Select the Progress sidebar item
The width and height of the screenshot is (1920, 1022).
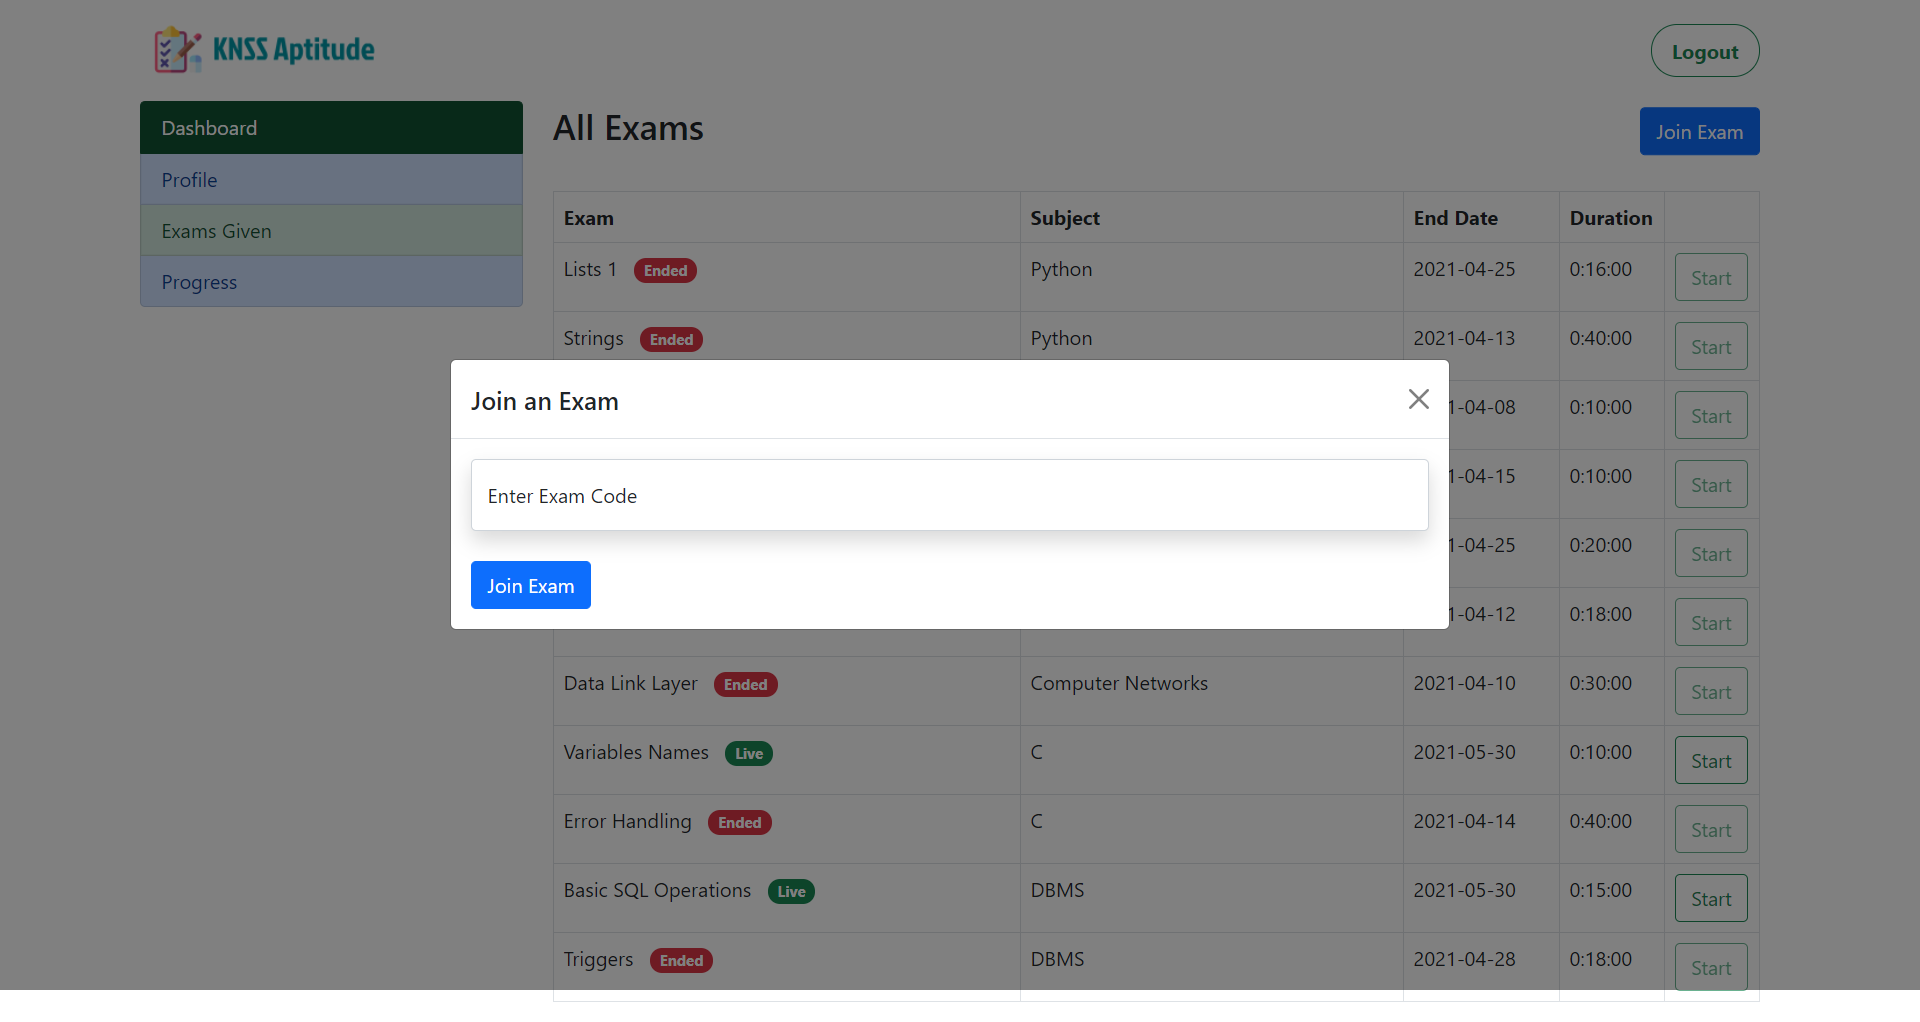331,282
